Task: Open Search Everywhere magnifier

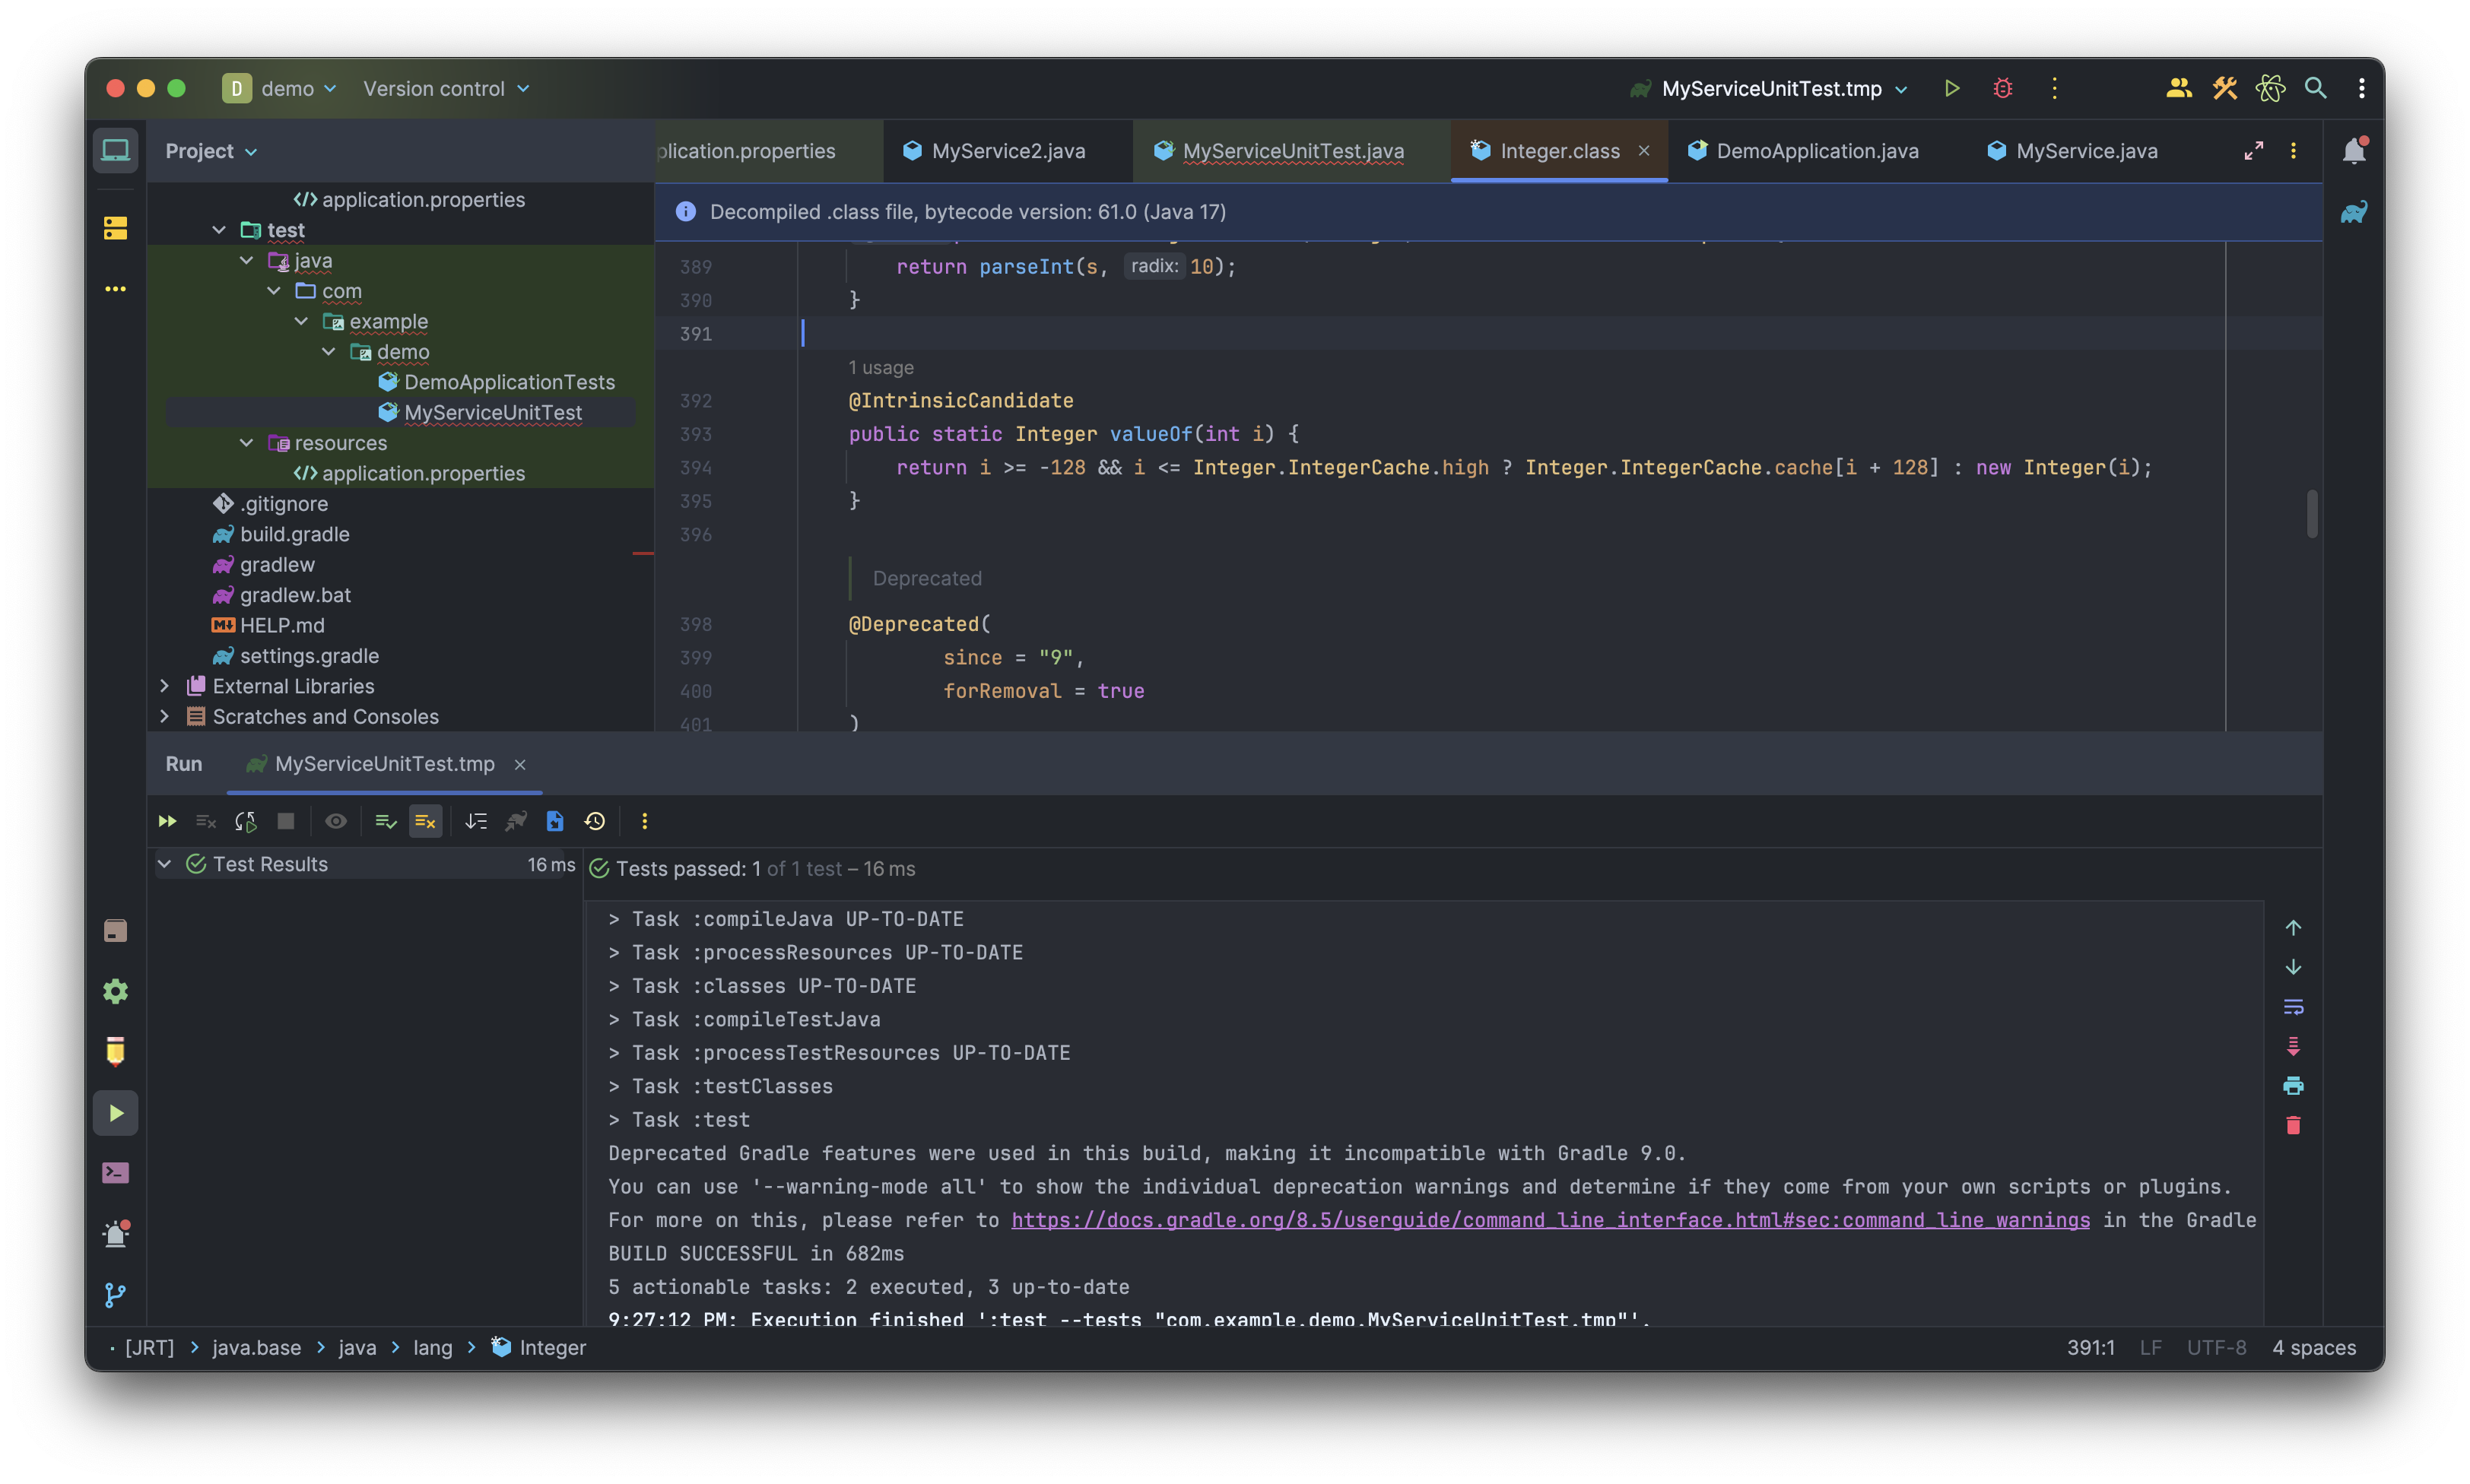Action: (2315, 88)
